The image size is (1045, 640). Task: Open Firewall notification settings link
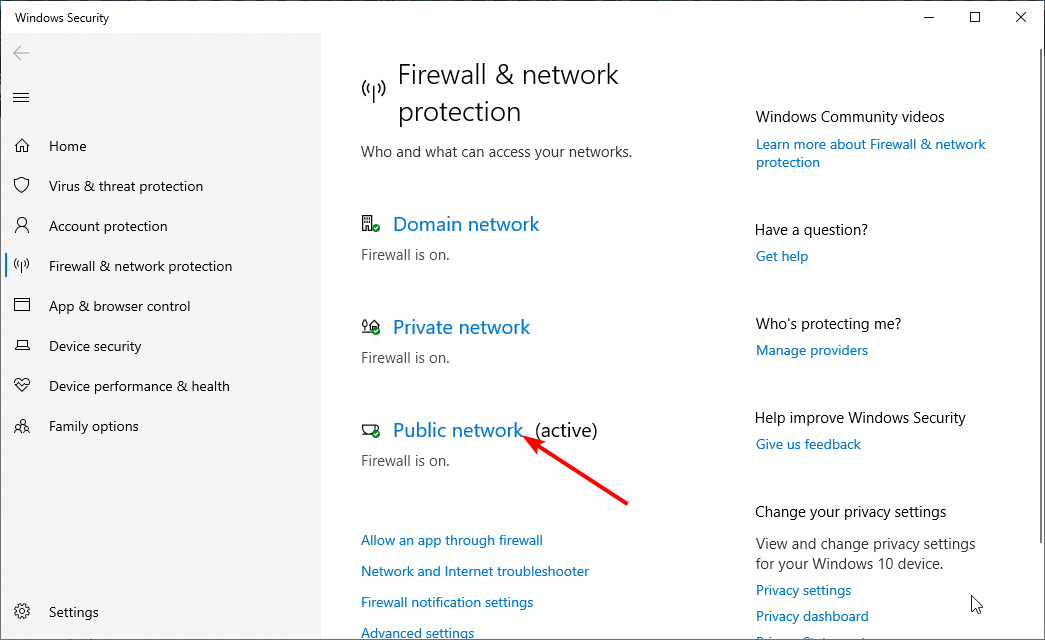446,602
